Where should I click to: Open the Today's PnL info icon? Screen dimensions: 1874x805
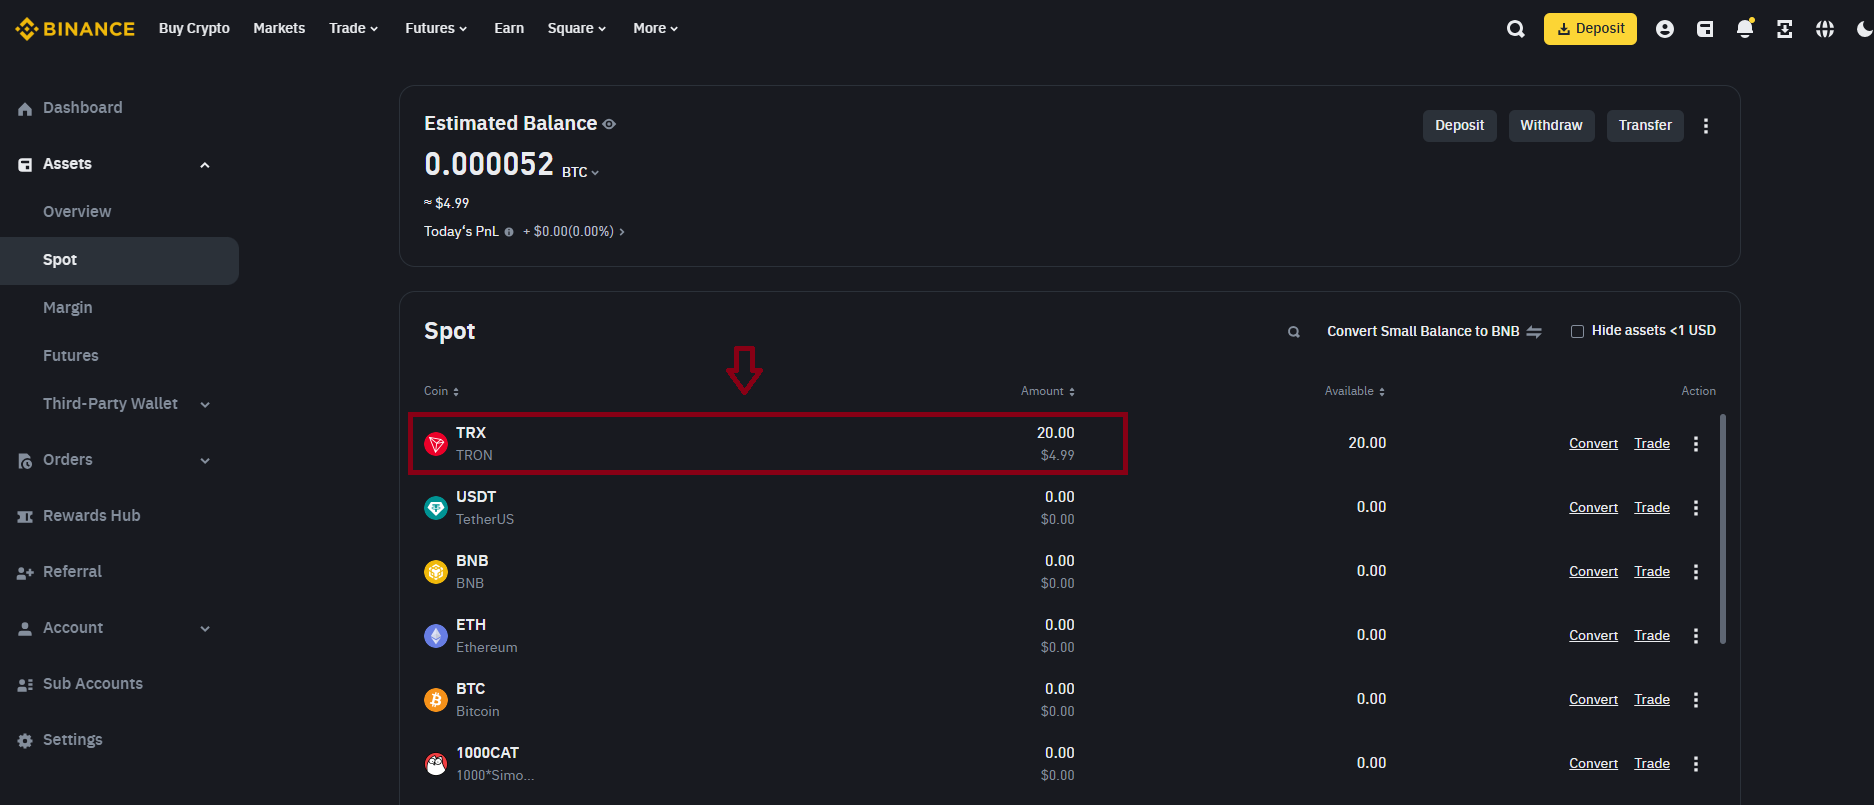pyautogui.click(x=509, y=232)
